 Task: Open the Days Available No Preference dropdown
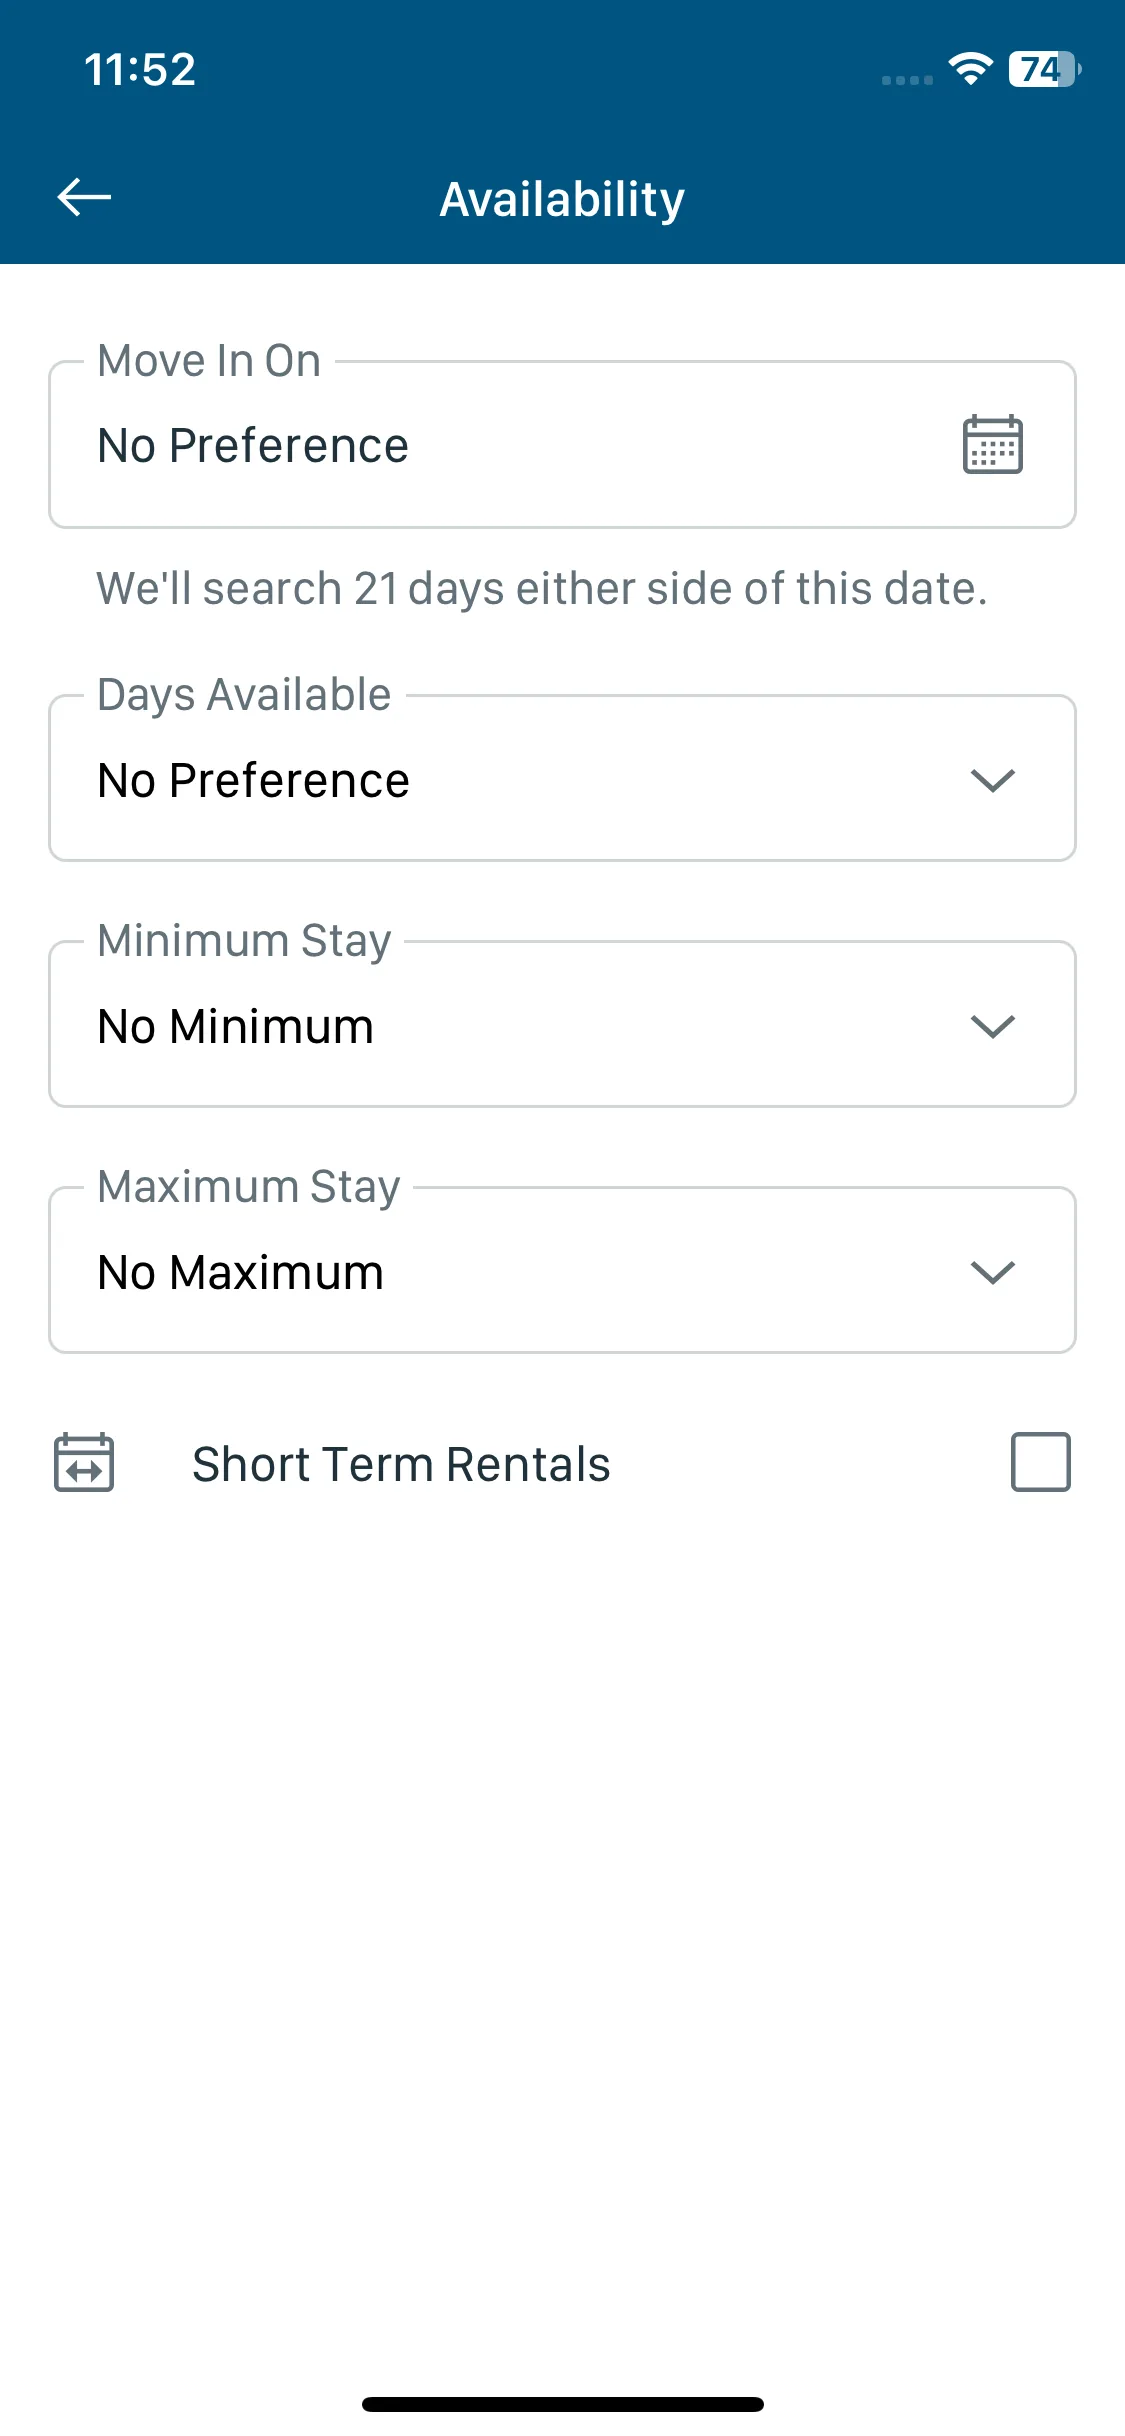(x=562, y=778)
